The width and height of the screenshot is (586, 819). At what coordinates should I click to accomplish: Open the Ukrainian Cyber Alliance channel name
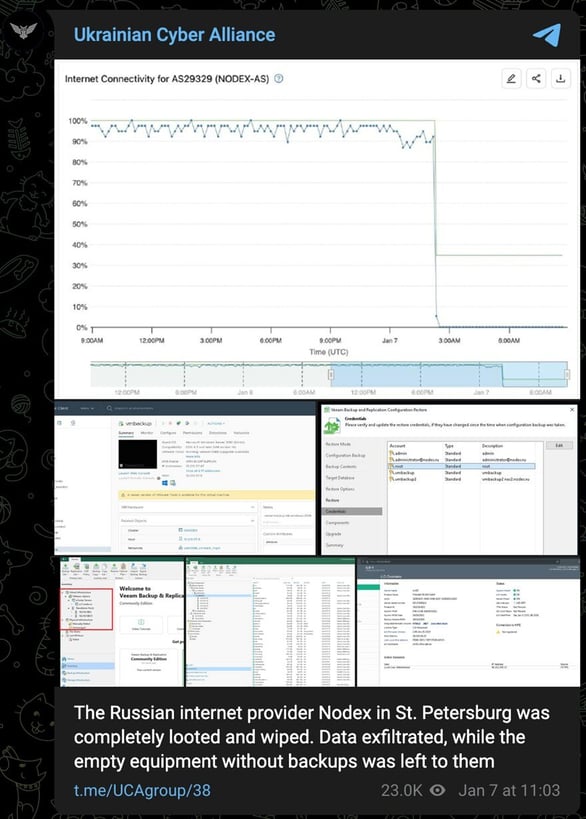[x=174, y=34]
